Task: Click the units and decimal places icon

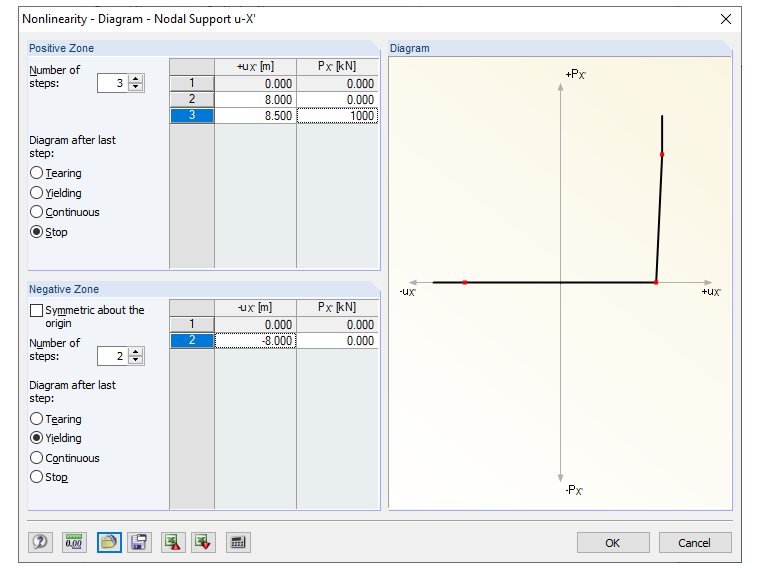Action: 74,542
